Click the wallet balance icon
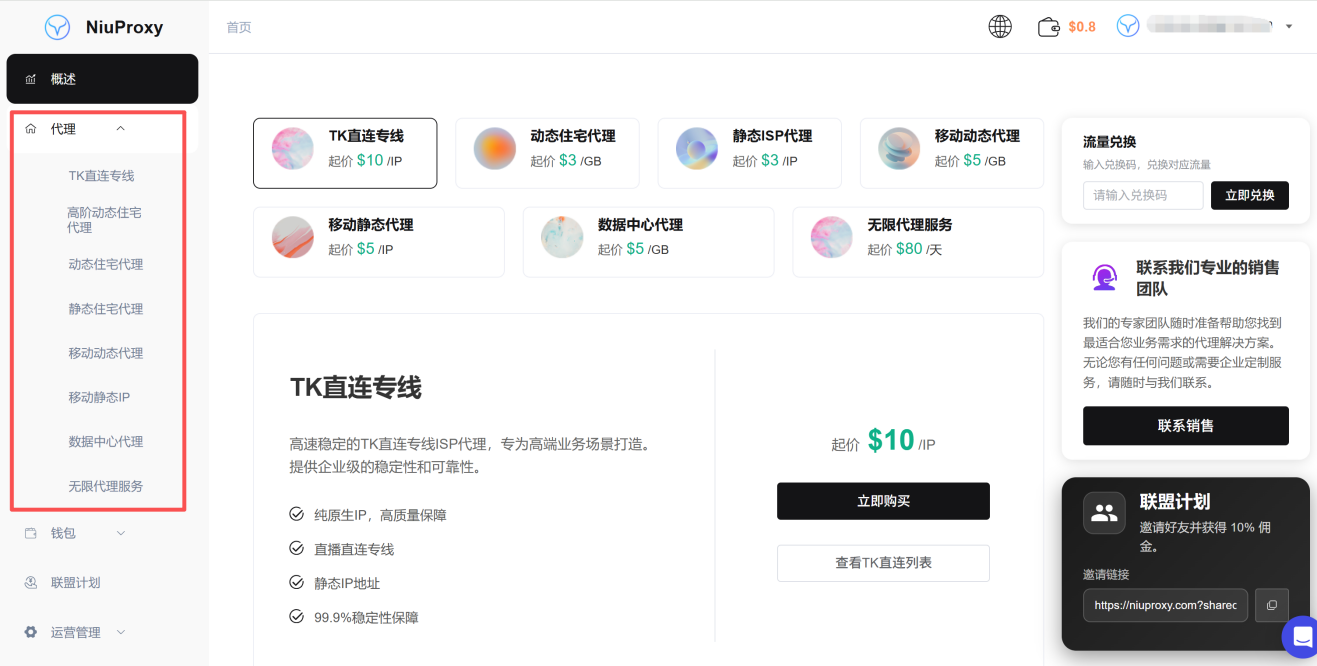Viewport: 1317px width, 666px height. [1049, 27]
